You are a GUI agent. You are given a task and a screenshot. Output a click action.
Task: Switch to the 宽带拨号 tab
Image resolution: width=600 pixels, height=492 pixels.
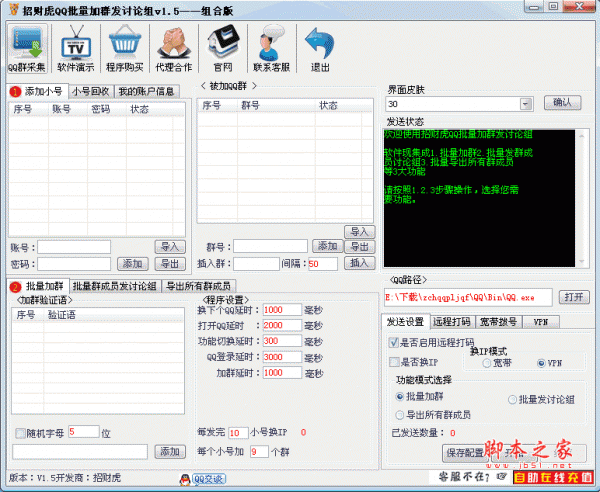(498, 322)
